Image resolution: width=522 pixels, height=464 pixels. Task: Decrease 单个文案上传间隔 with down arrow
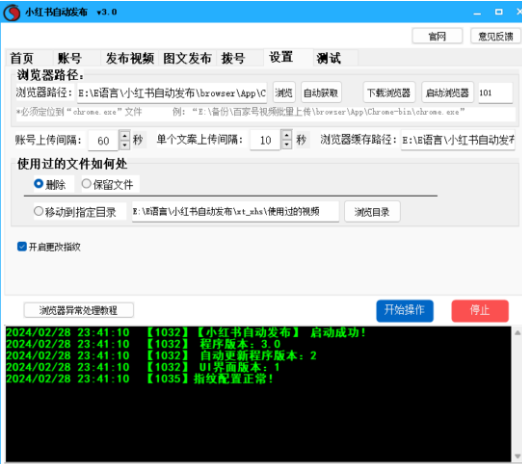[x=287, y=145]
